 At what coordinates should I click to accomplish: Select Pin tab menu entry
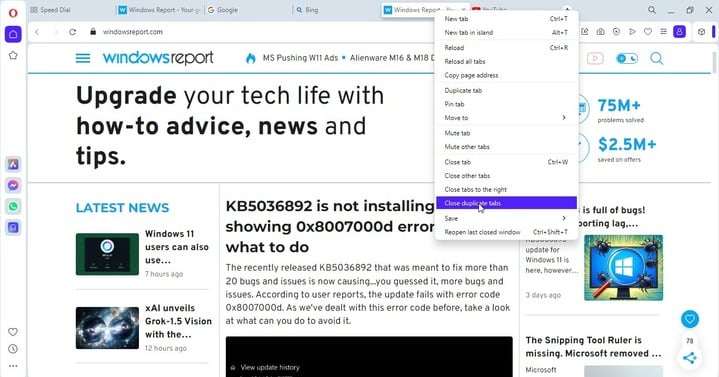pyautogui.click(x=506, y=104)
